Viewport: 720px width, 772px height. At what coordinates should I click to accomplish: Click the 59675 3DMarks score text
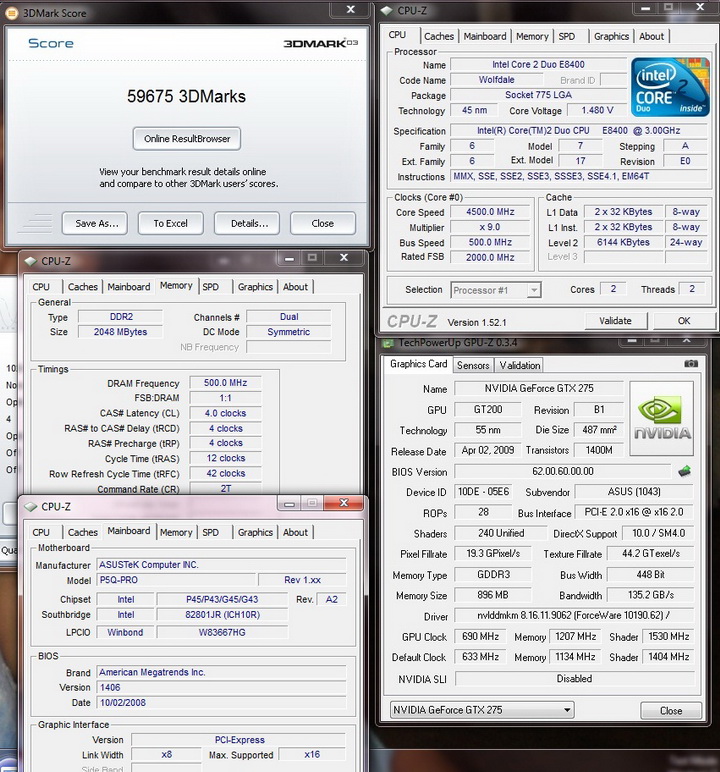point(186,96)
